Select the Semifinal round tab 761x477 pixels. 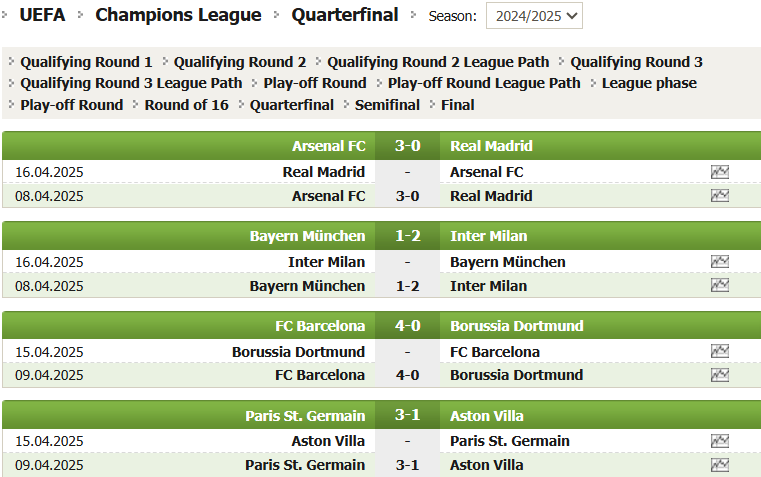[x=387, y=105]
